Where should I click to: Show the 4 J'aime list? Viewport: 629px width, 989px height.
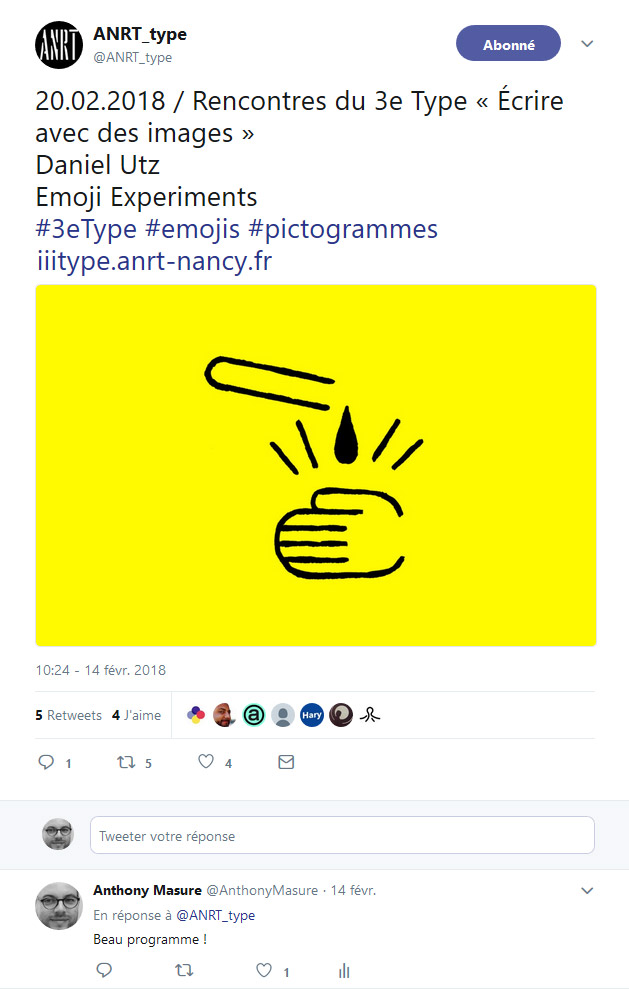(136, 715)
